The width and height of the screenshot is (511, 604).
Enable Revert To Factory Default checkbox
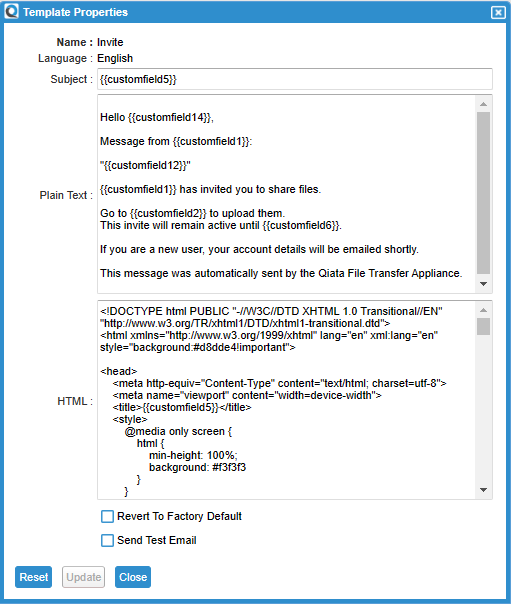point(107,517)
